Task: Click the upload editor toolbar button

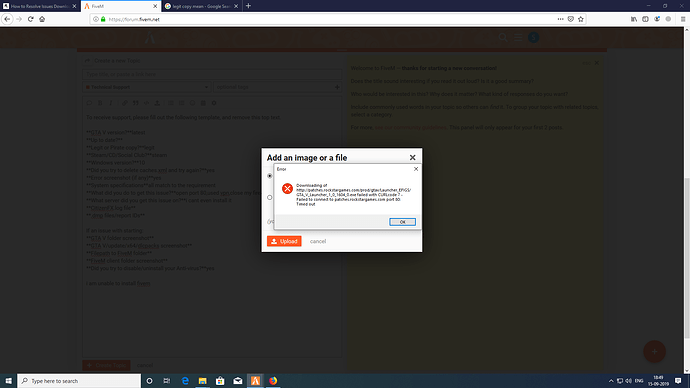Action: click(157, 103)
